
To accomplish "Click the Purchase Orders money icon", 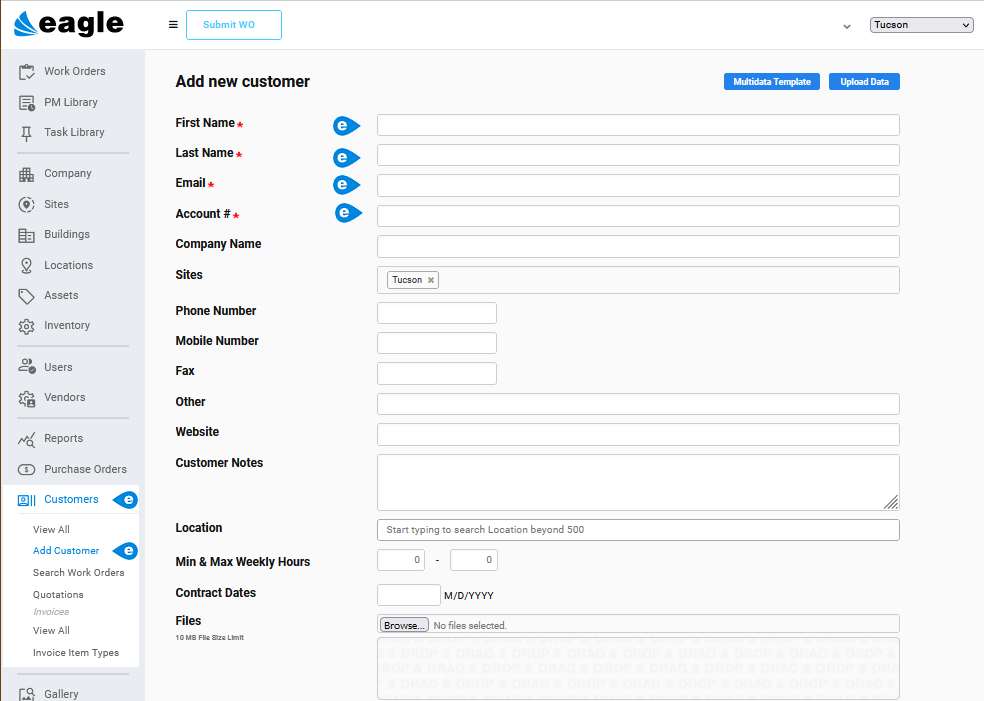I will (x=26, y=469).
